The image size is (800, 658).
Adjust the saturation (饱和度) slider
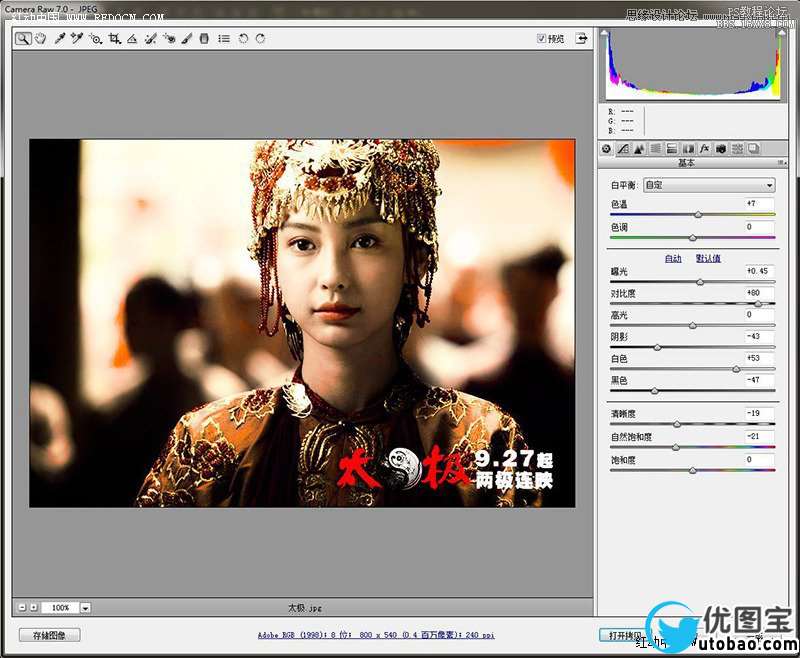(x=692, y=470)
